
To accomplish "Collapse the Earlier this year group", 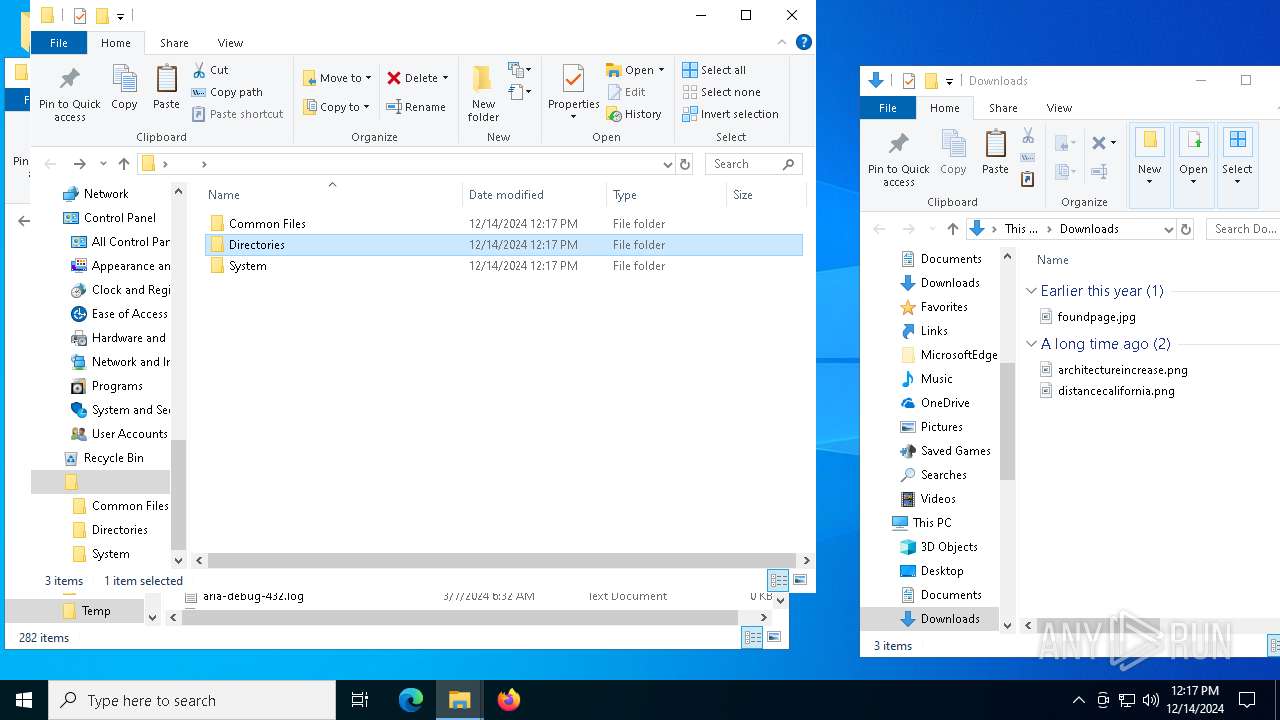I will 1031,291.
